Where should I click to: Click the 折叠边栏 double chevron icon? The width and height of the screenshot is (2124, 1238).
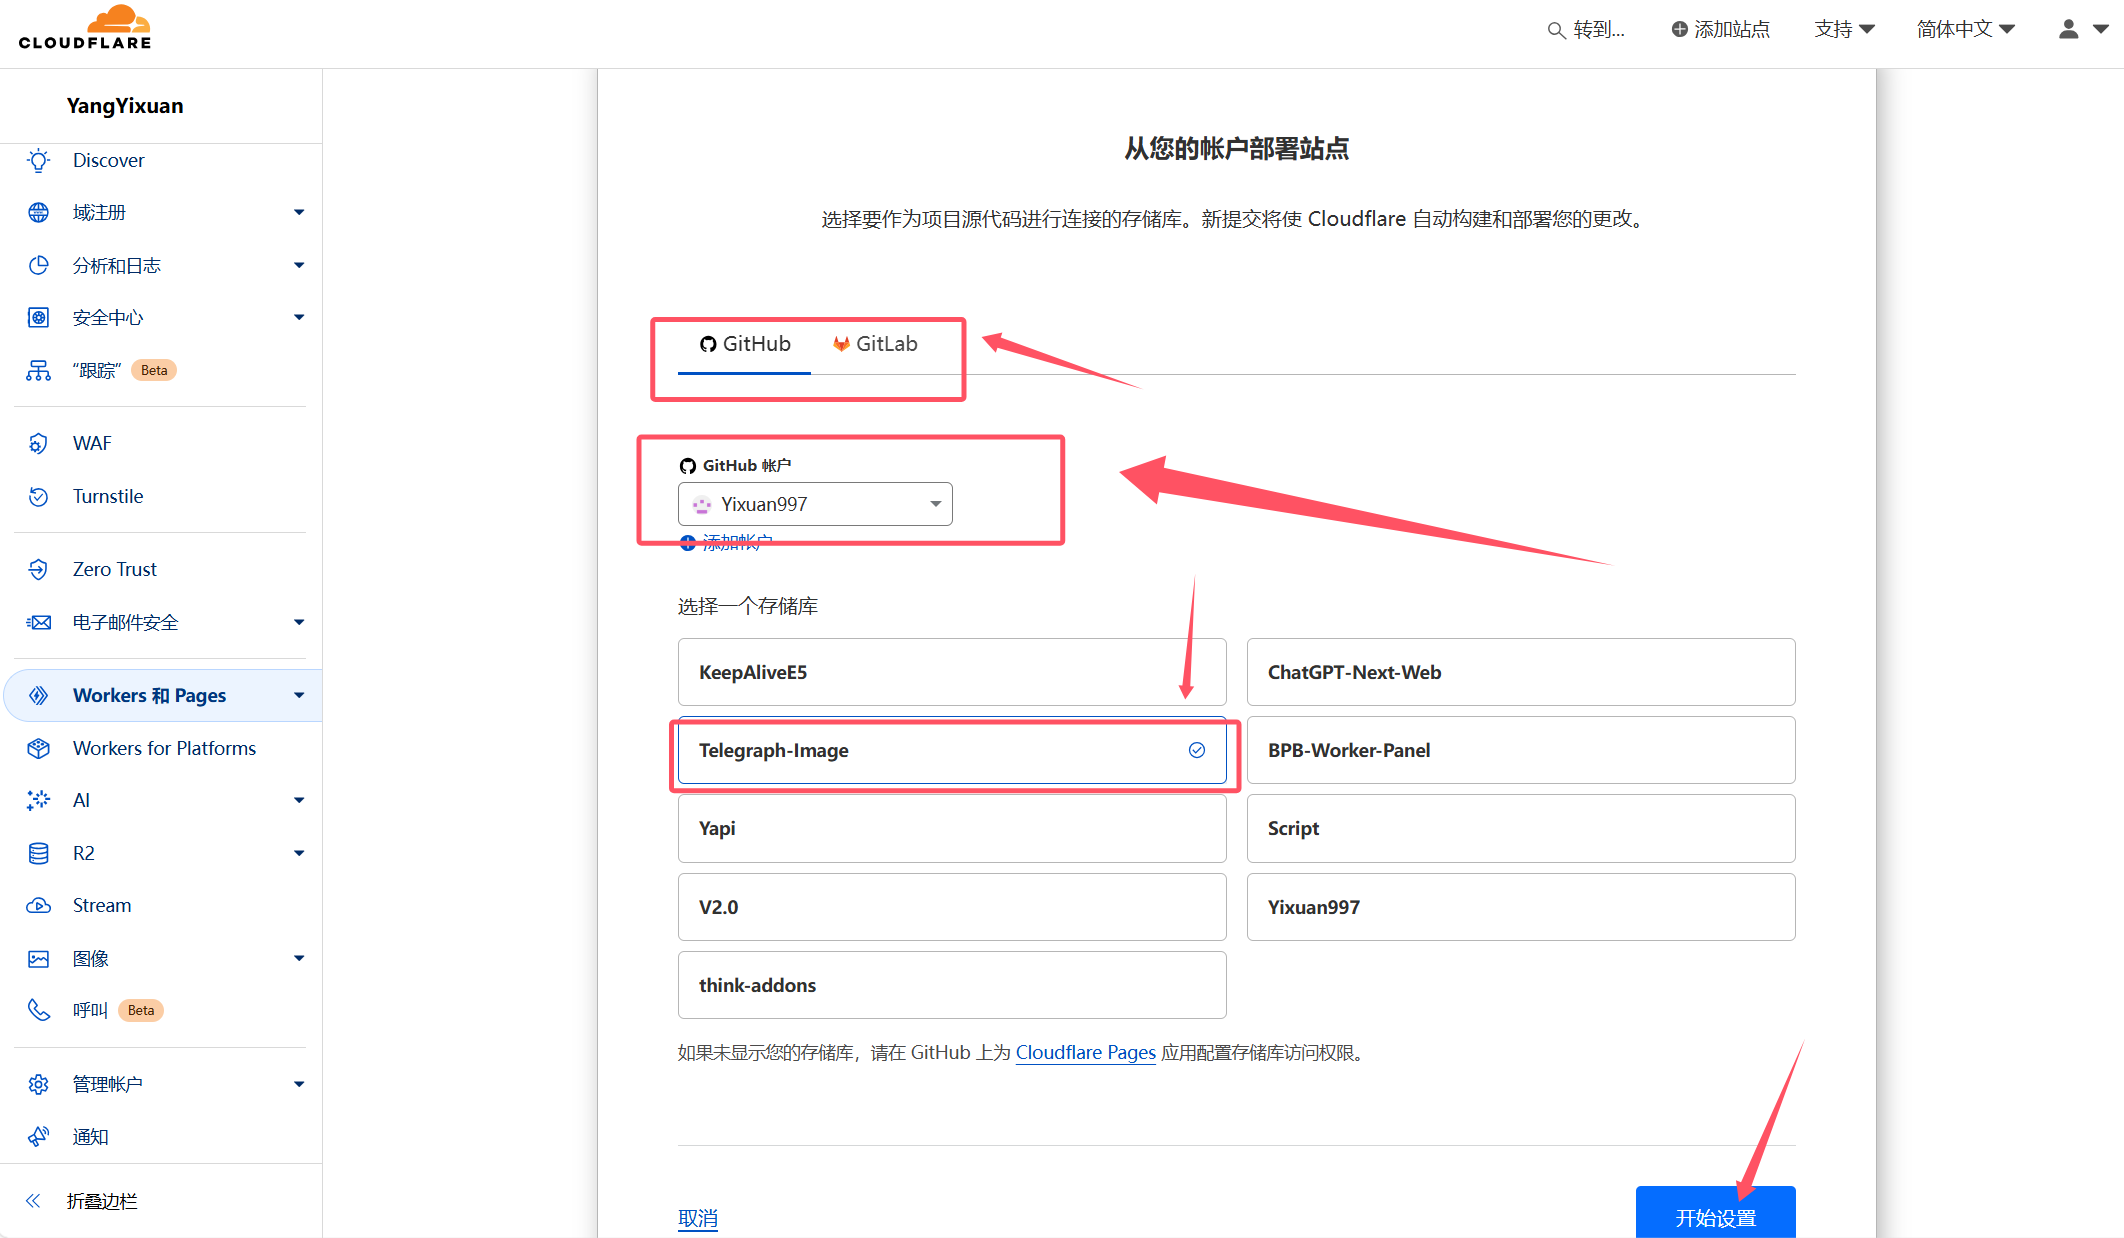click(x=33, y=1201)
